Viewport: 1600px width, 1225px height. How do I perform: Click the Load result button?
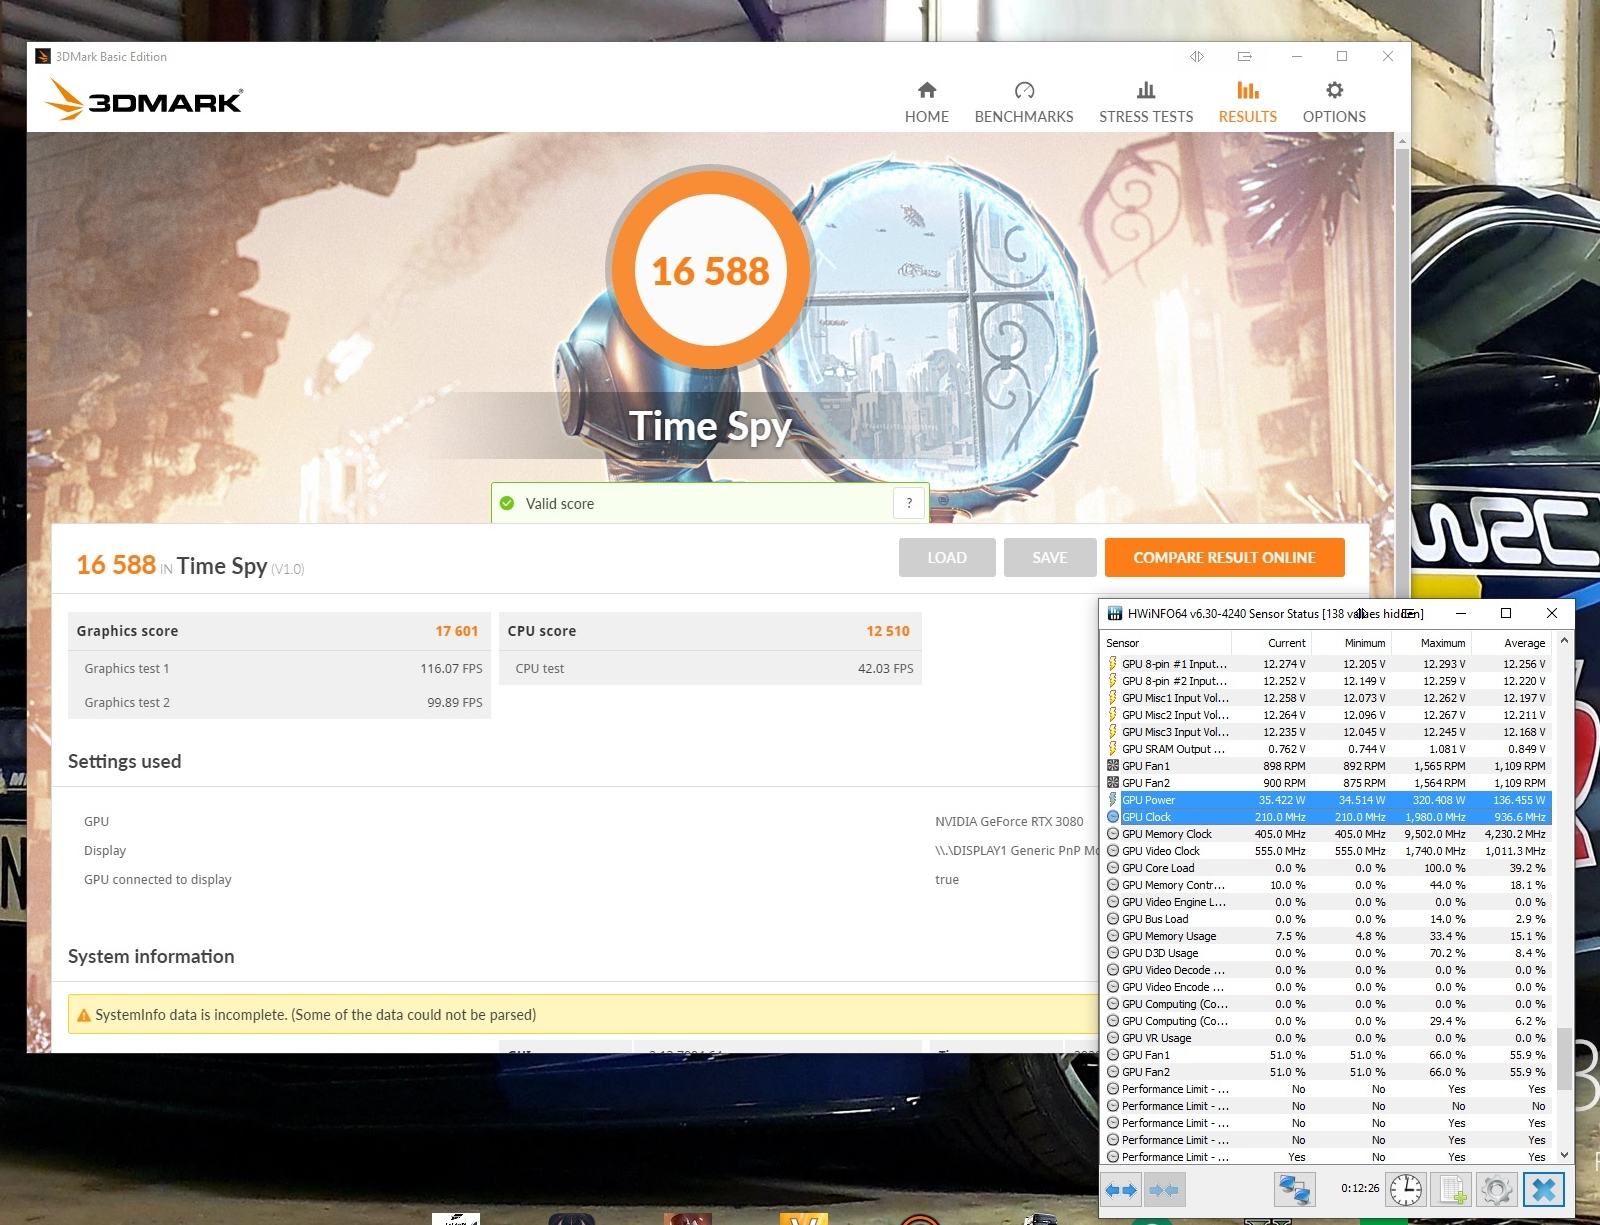coord(947,558)
